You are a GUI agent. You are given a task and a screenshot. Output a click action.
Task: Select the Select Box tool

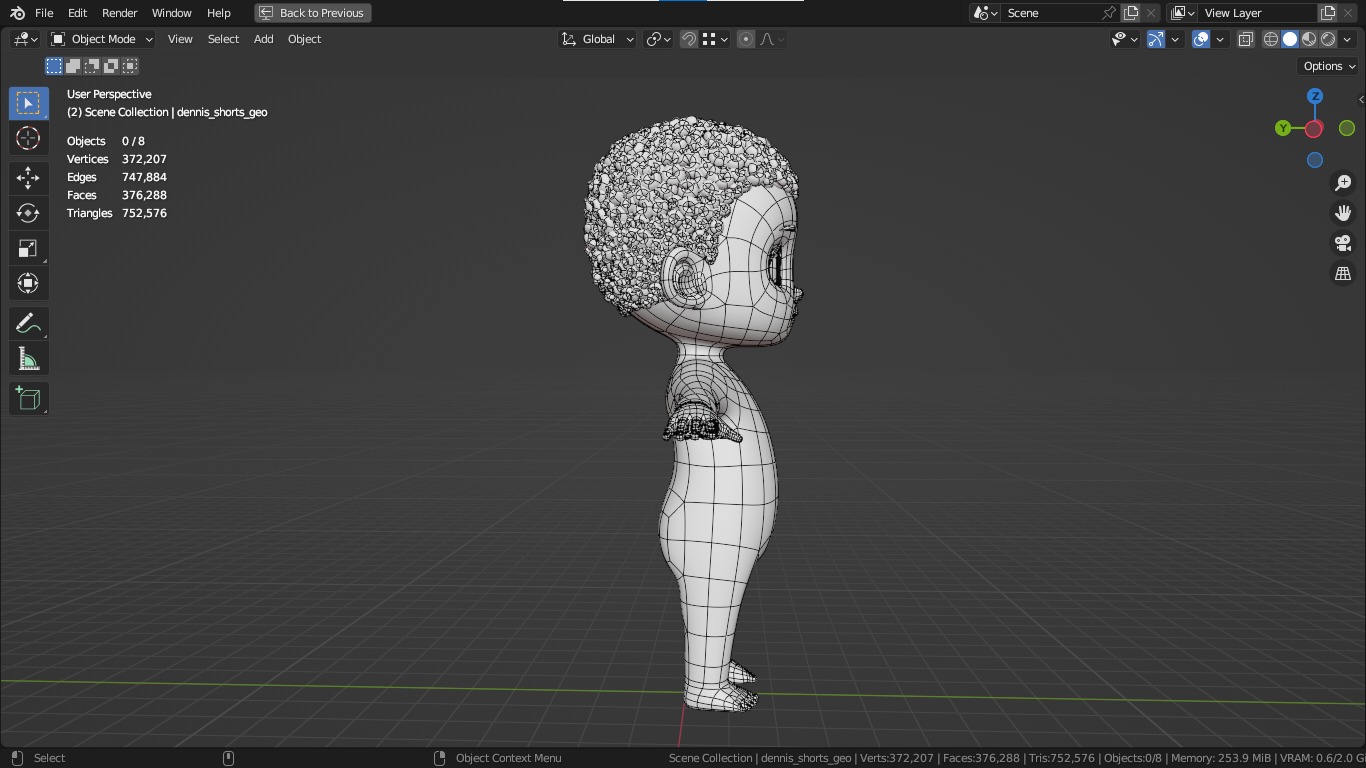[x=28, y=103]
